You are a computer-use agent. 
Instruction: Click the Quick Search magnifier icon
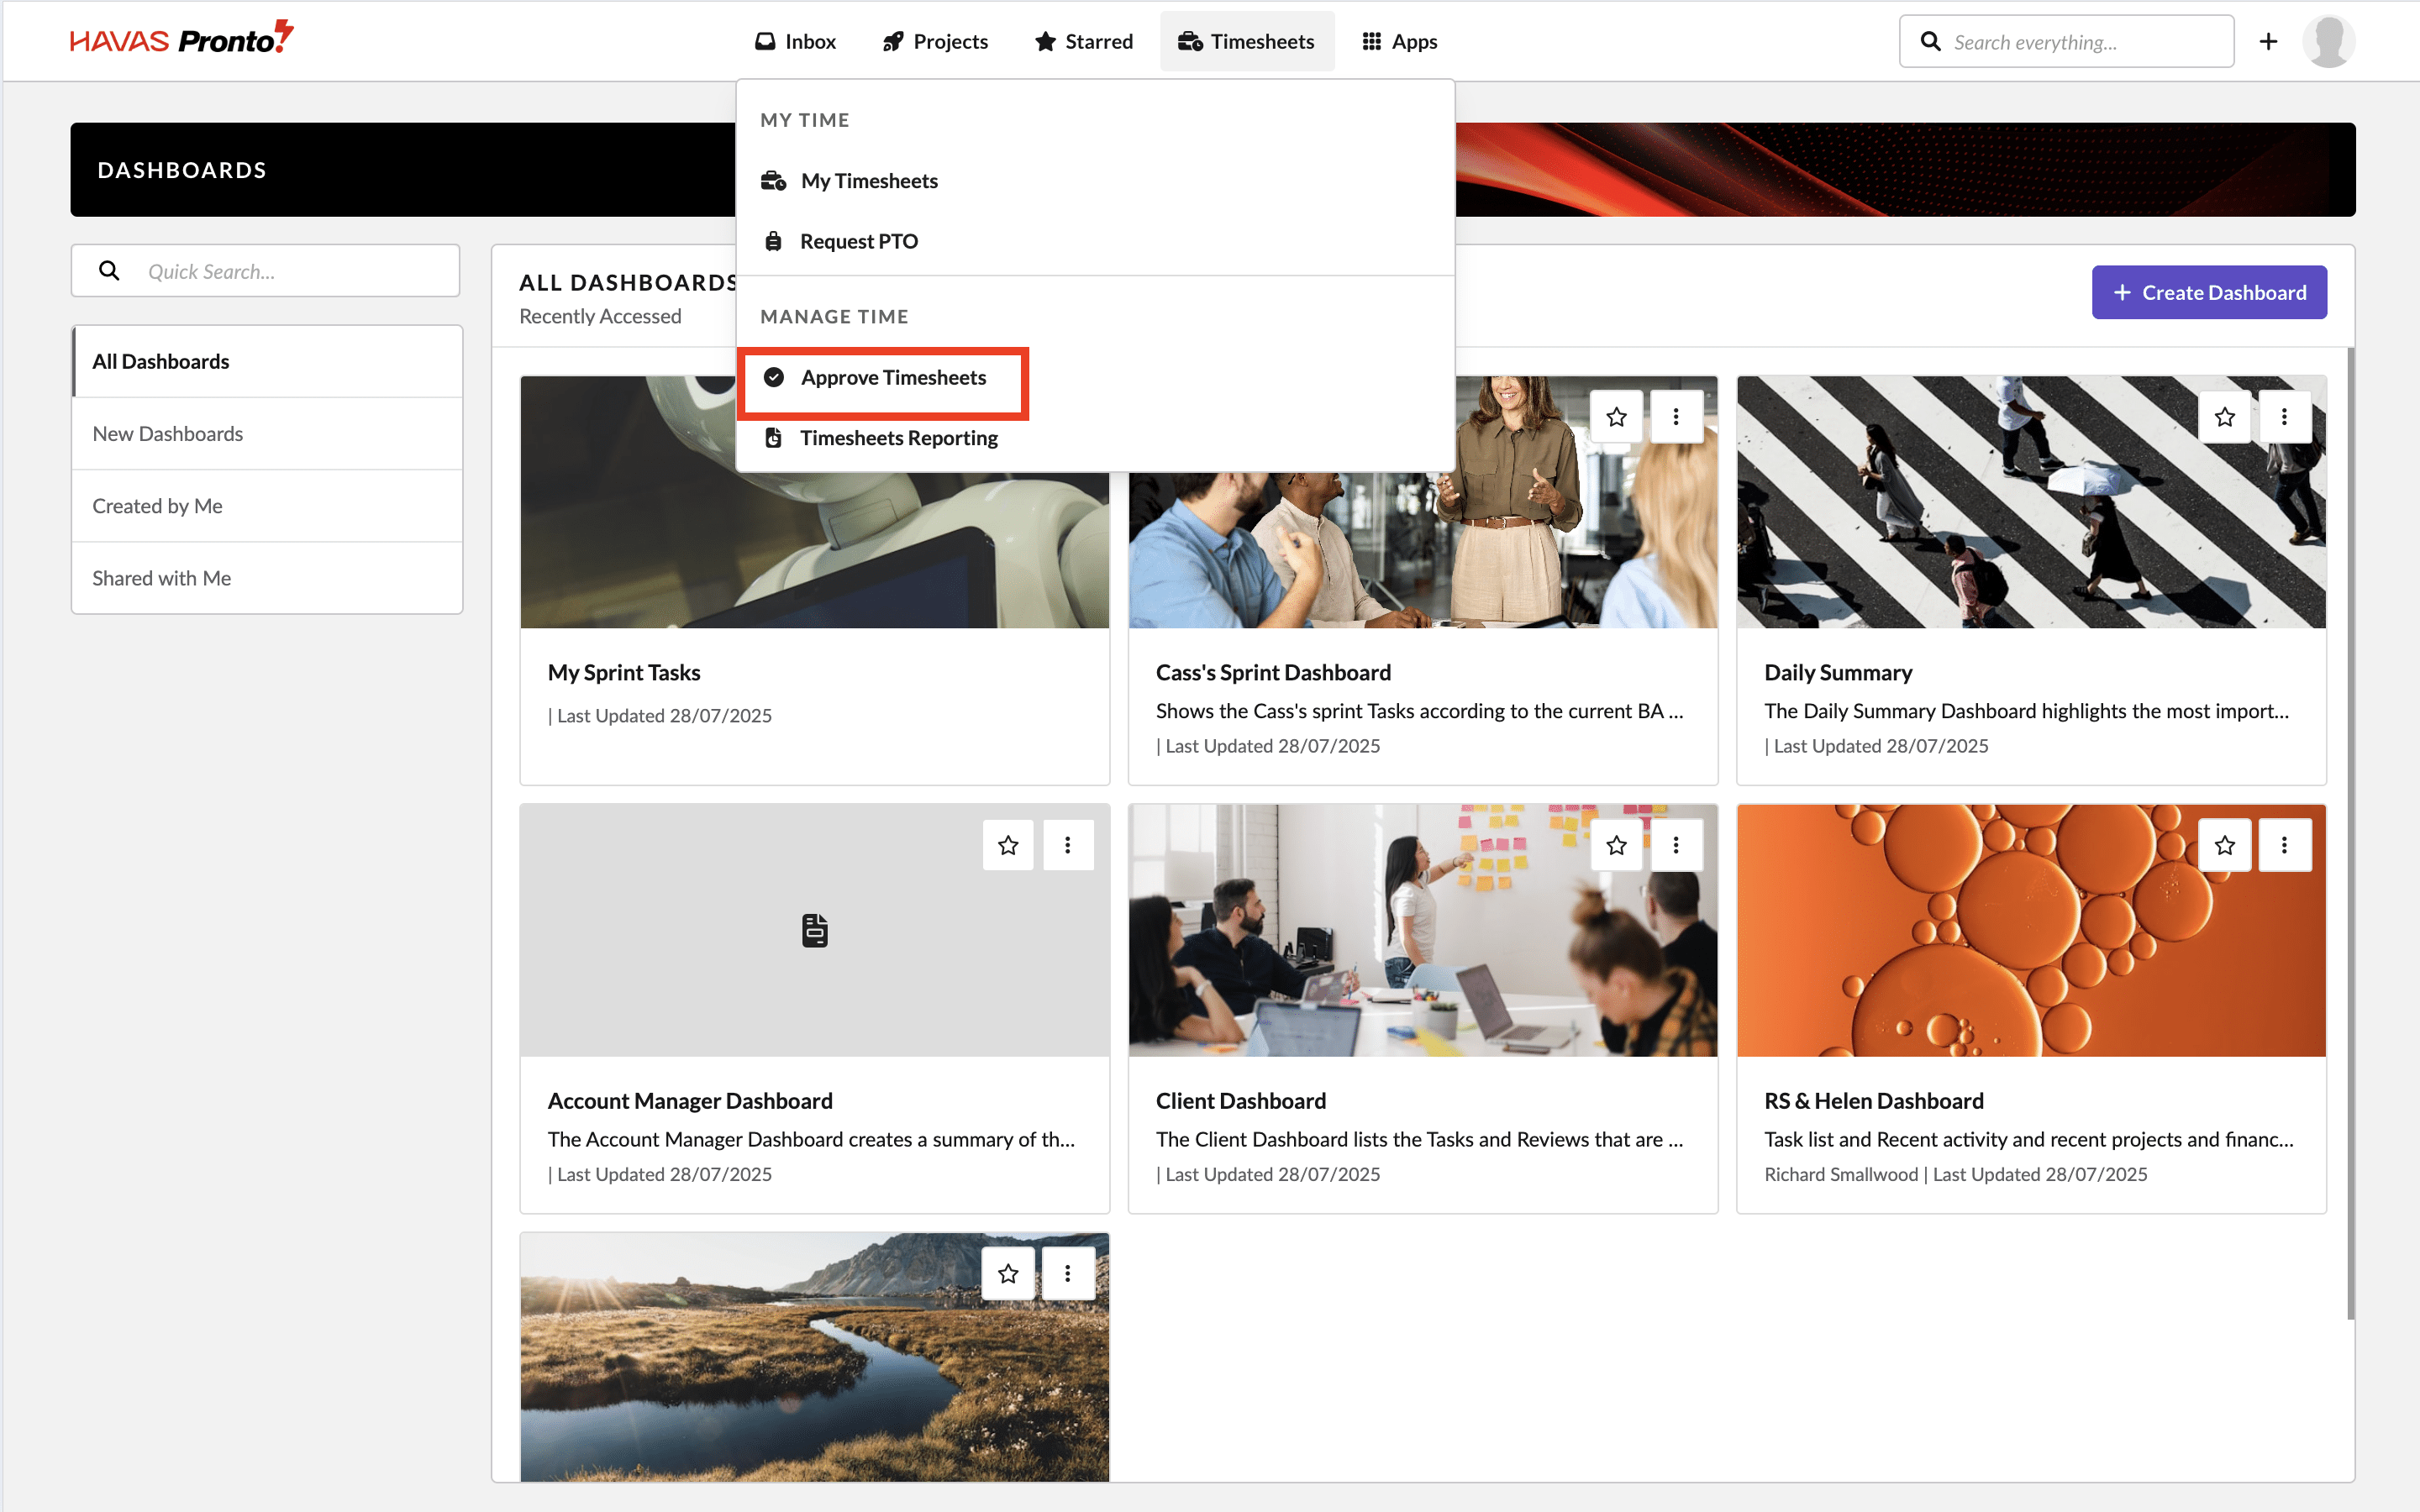[109, 270]
